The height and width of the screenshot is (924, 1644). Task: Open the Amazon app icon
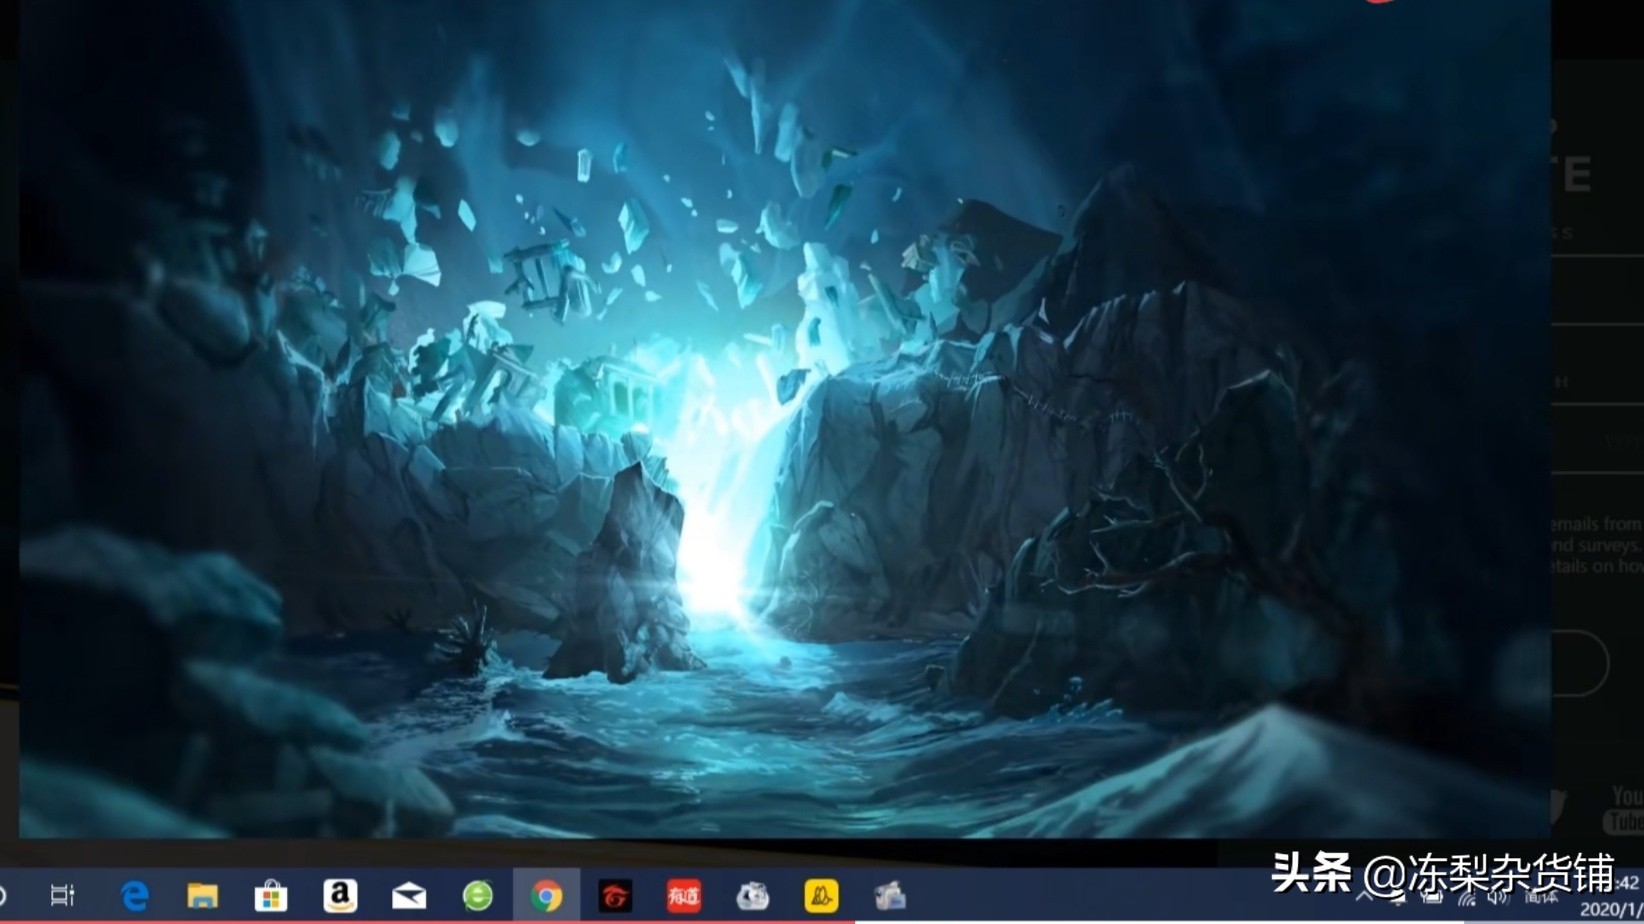(x=340, y=895)
